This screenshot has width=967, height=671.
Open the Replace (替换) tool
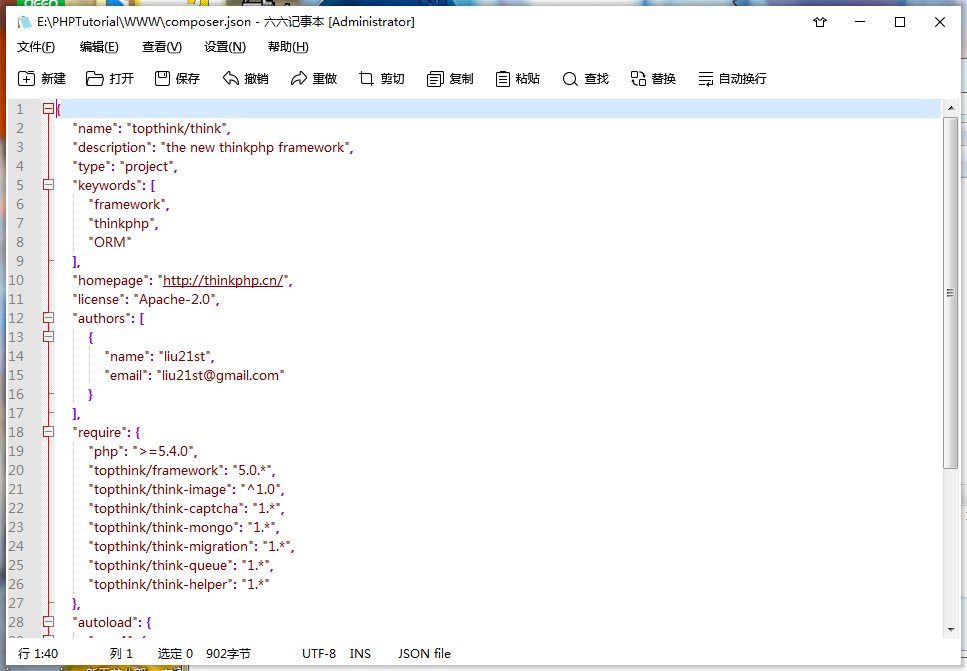(639, 79)
